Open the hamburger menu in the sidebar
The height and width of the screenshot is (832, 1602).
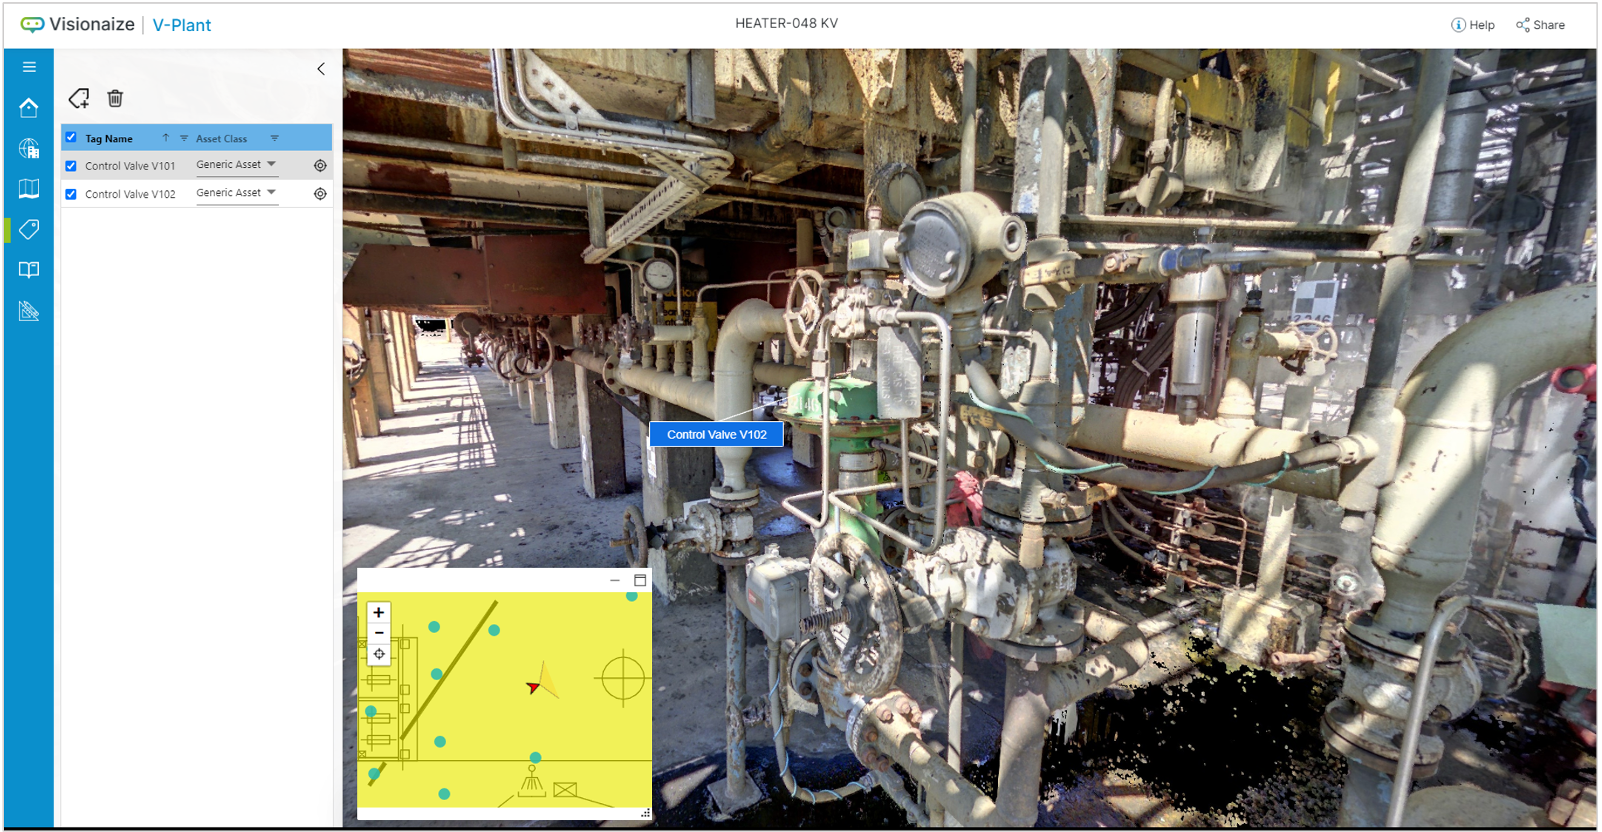point(29,67)
